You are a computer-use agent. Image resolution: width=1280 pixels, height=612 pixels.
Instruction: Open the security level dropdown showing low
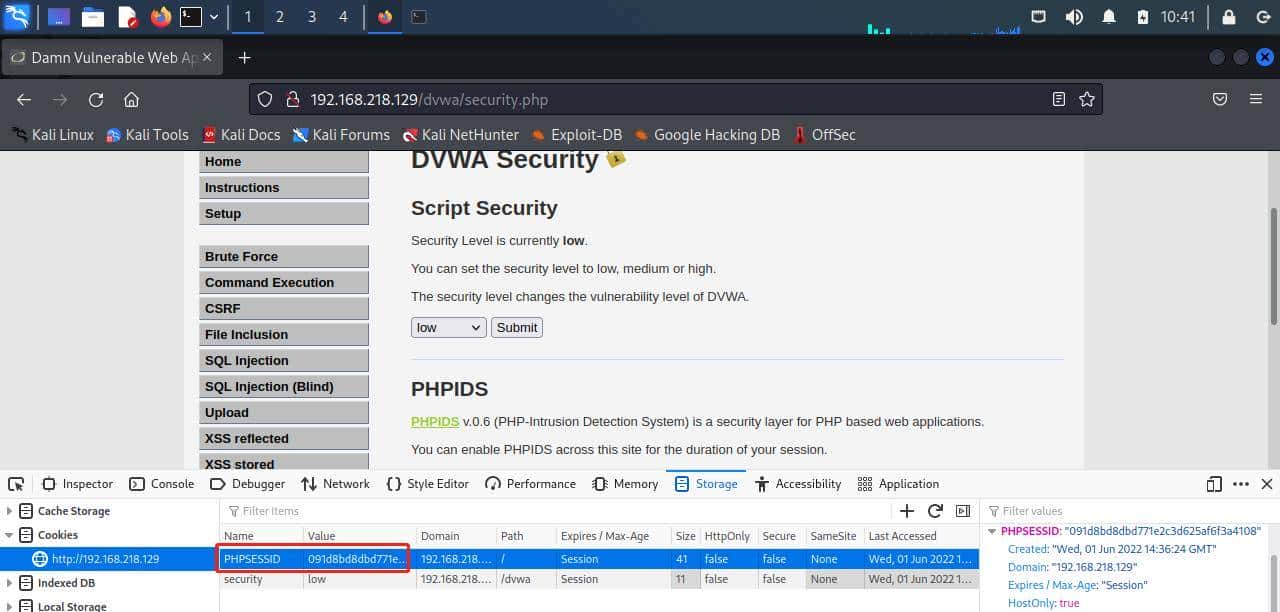pos(448,327)
